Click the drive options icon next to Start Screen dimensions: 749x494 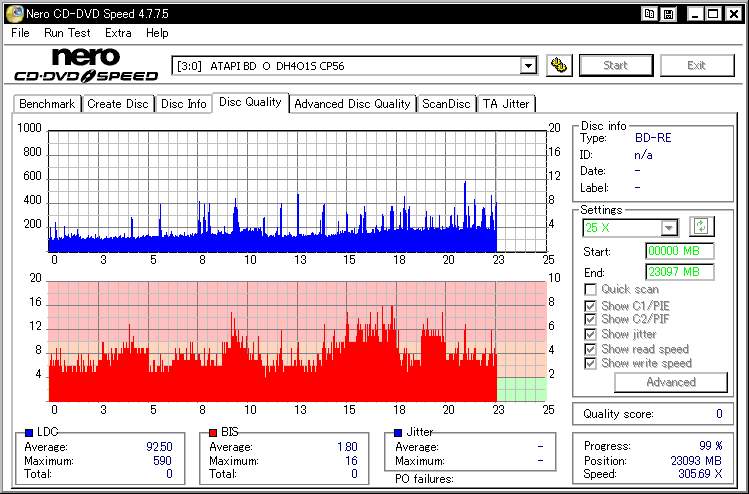click(559, 65)
